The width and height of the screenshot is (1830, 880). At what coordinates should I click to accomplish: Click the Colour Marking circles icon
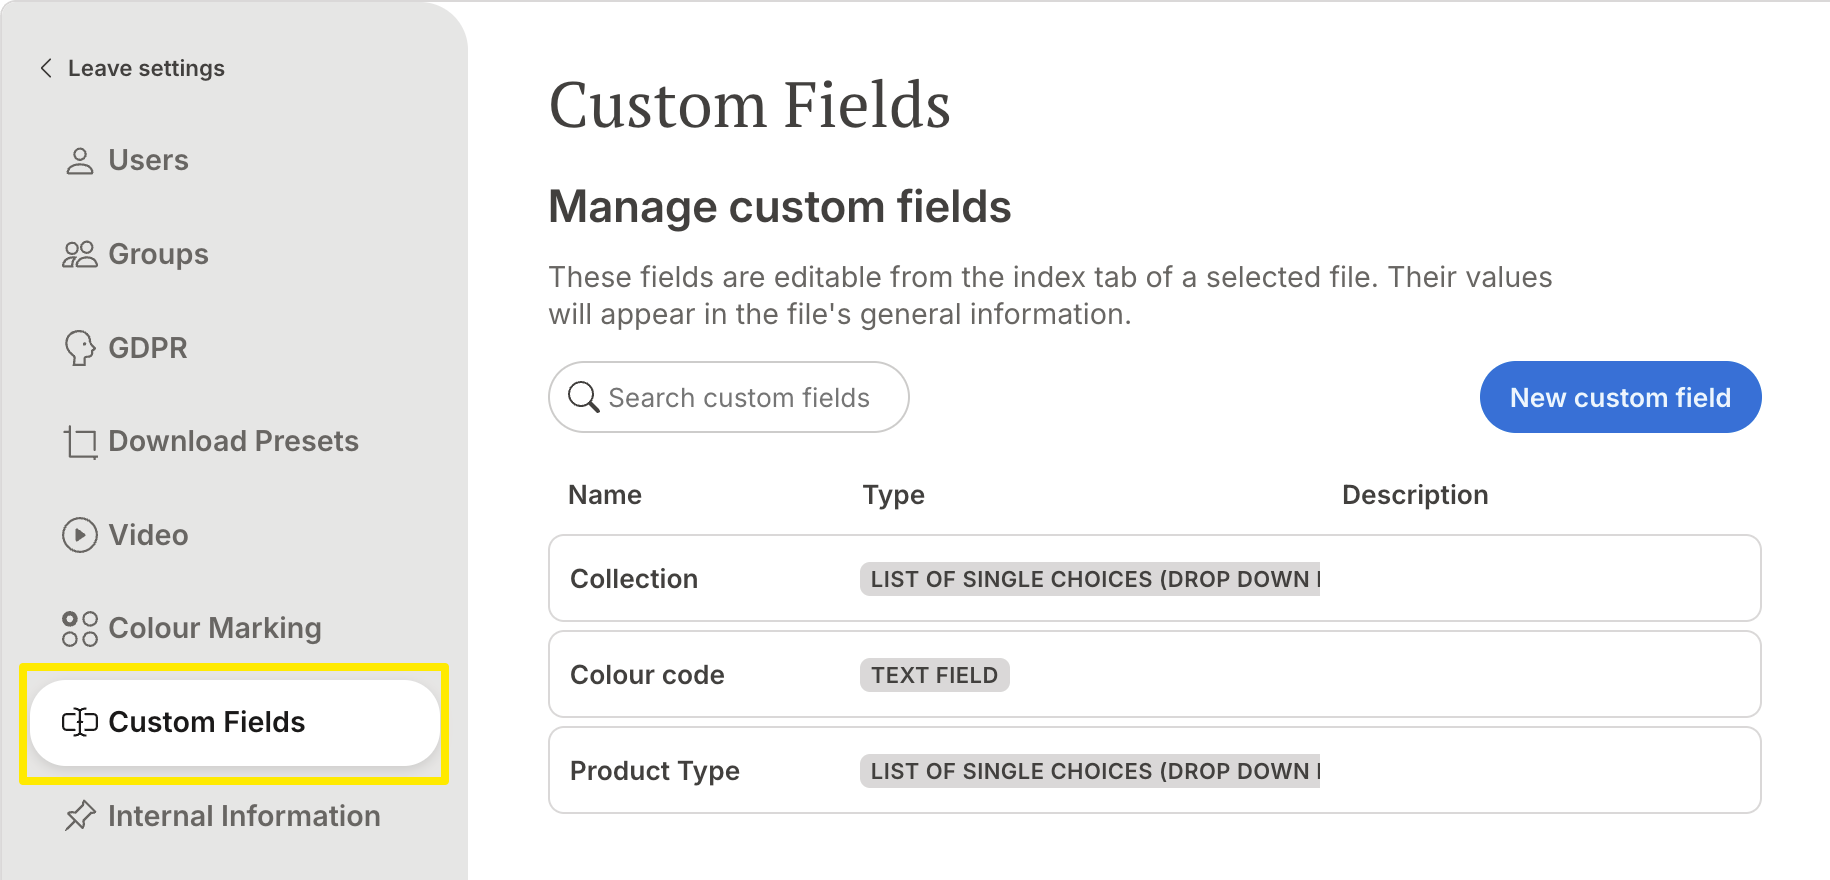(x=80, y=629)
